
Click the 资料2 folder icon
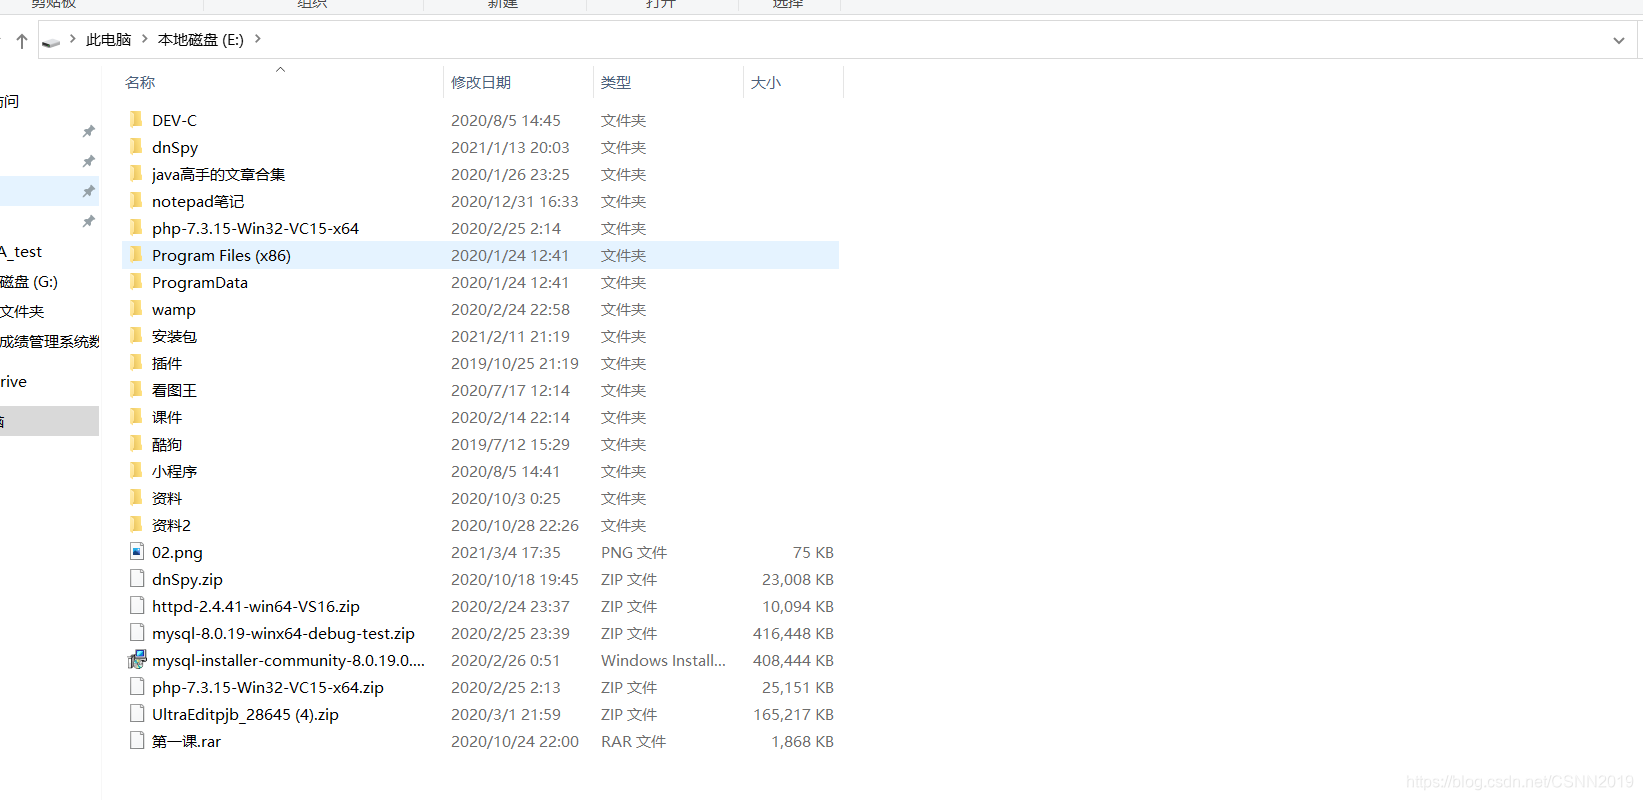pos(137,525)
